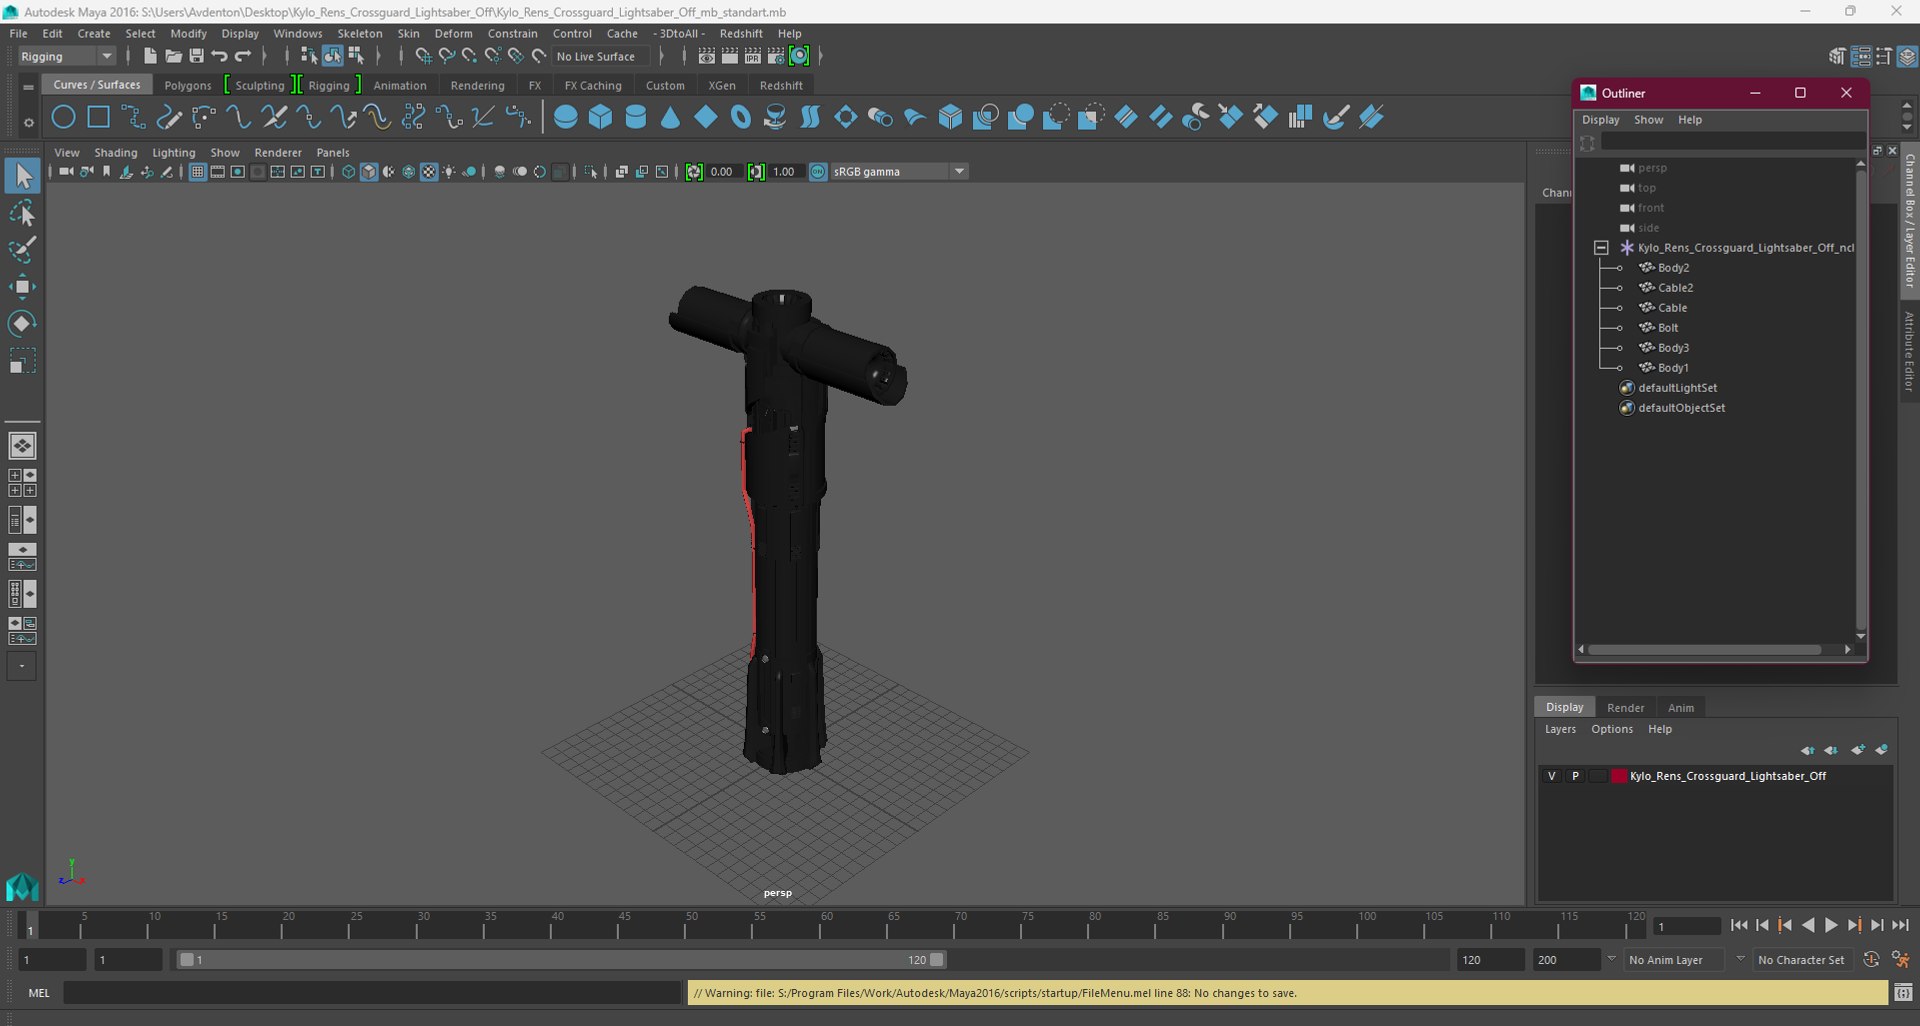1920x1026 pixels.
Task: Click the MEL command input field
Action: pos(372,993)
